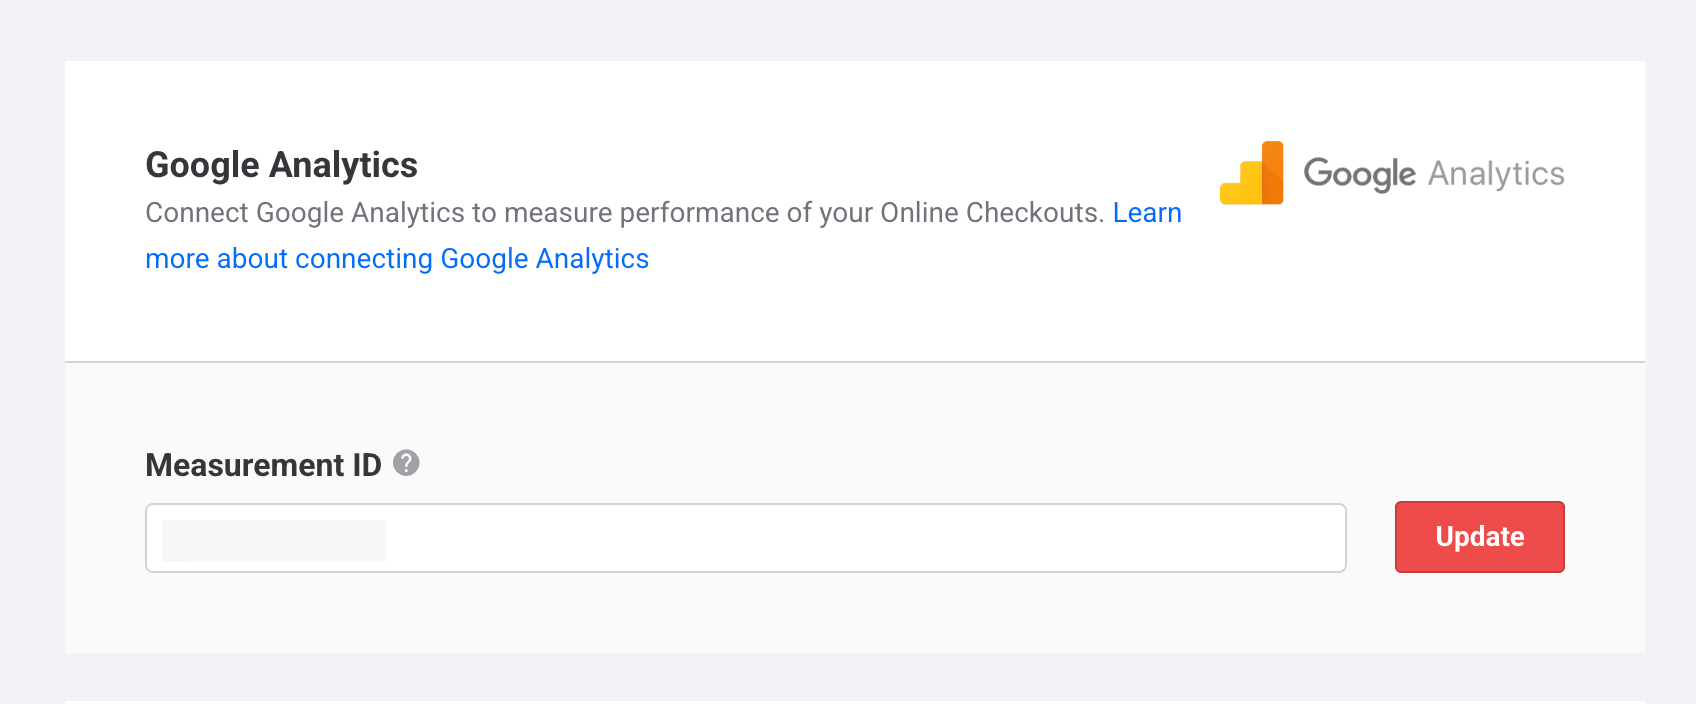Click the blurred value inside the Measurement ID field
Screen dimensions: 1696x704
(274, 540)
